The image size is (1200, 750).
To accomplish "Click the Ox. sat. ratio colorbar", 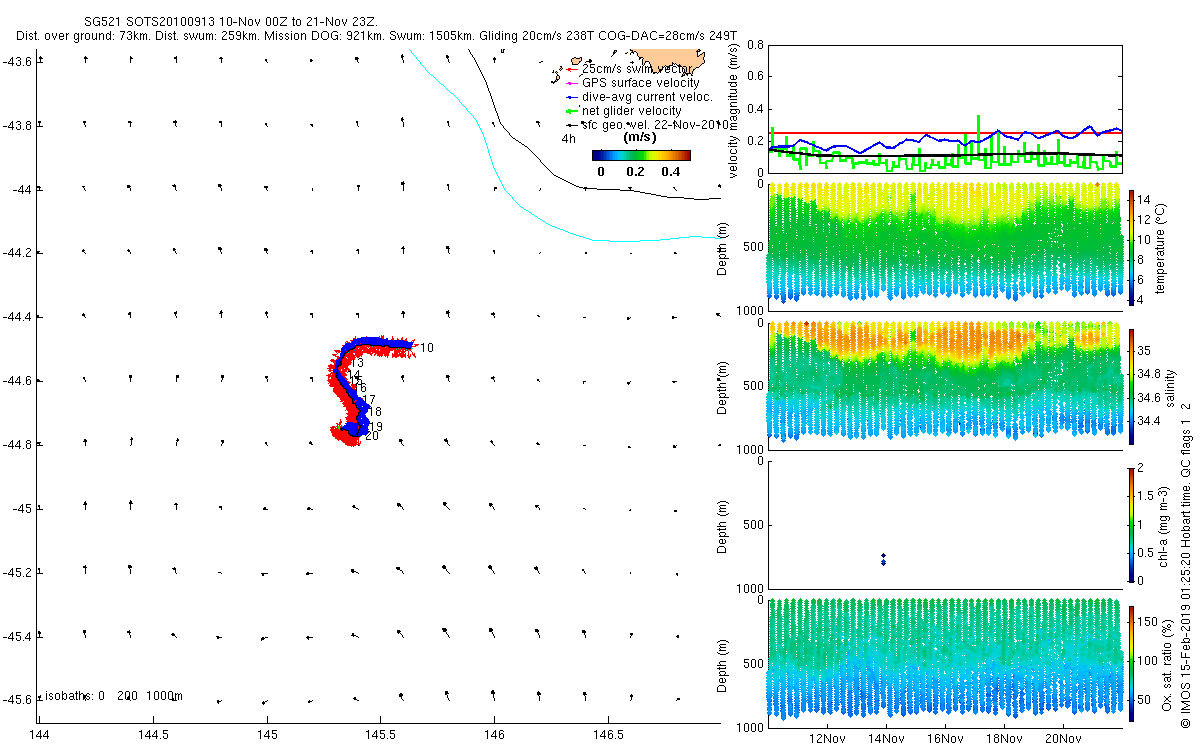I will coord(1132,662).
